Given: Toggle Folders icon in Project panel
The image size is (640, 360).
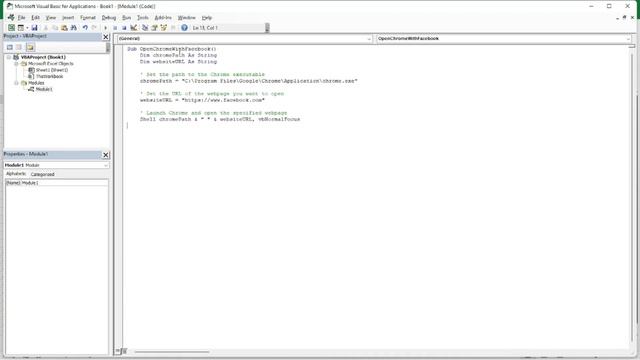Looking at the screenshot, I should [30, 47].
